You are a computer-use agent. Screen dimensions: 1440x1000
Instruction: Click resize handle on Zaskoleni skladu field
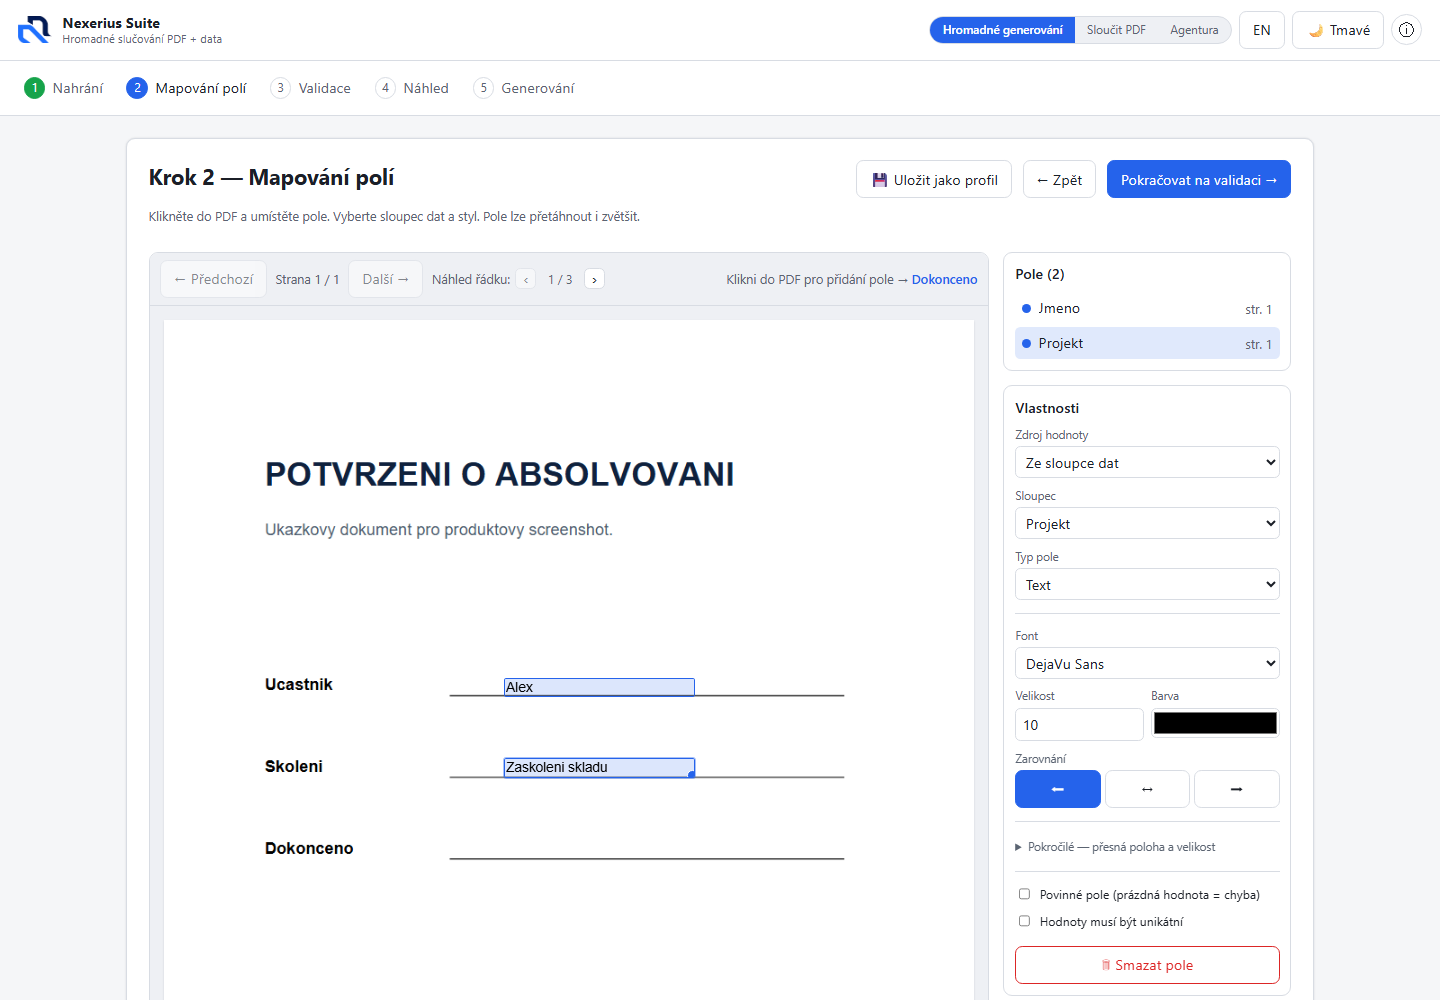pyautogui.click(x=692, y=775)
